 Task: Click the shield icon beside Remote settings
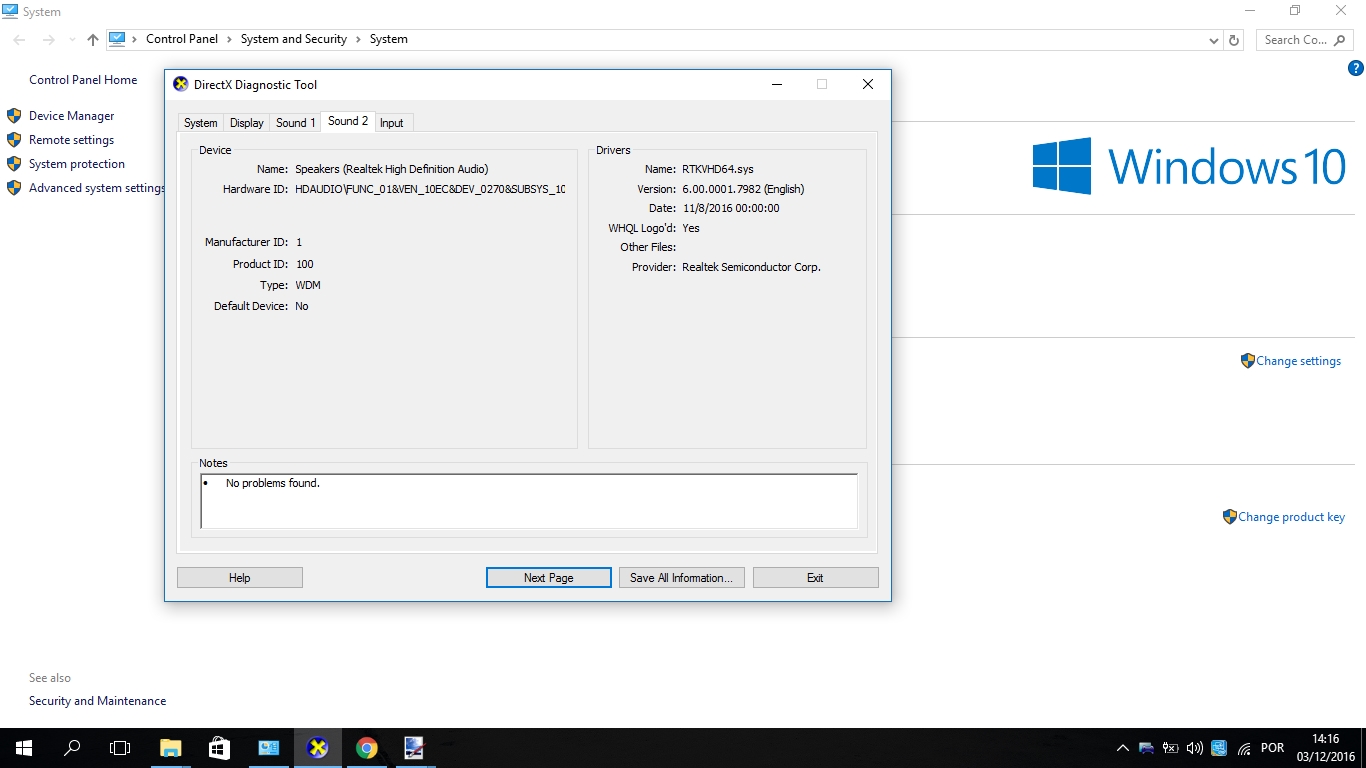click(14, 140)
